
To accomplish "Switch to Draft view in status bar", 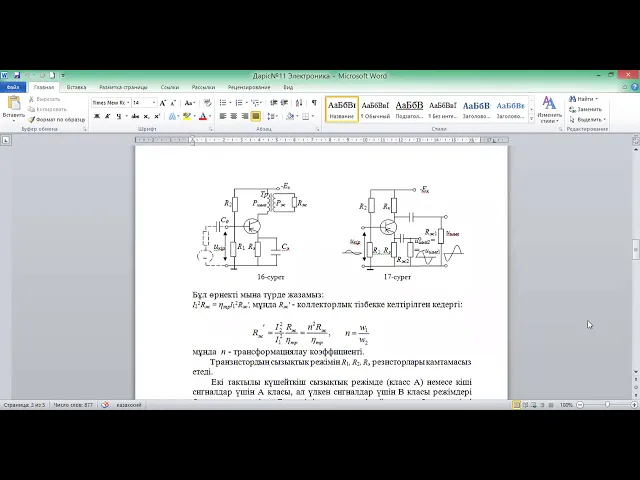I will (551, 405).
